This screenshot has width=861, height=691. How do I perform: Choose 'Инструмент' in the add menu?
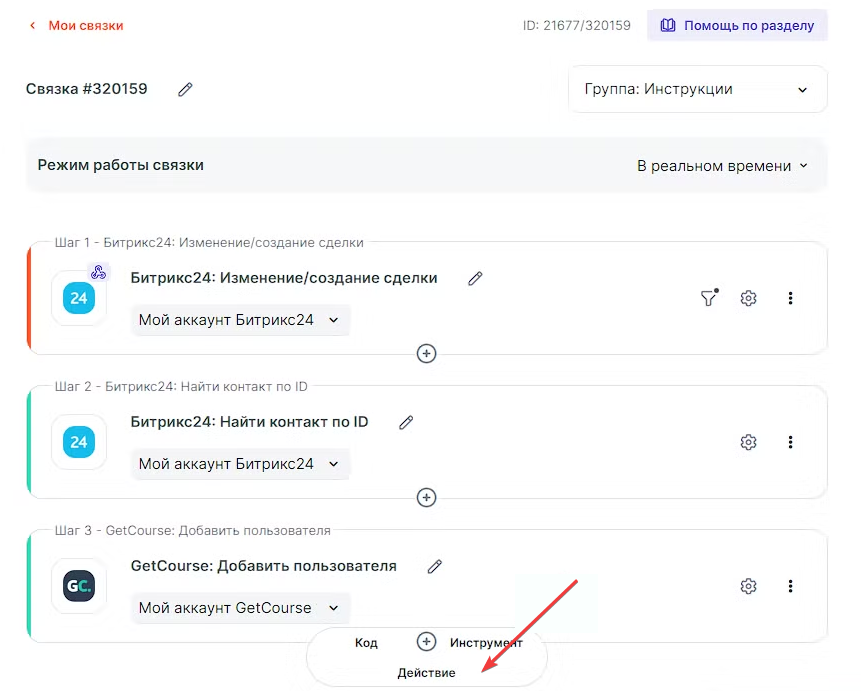[x=486, y=643]
